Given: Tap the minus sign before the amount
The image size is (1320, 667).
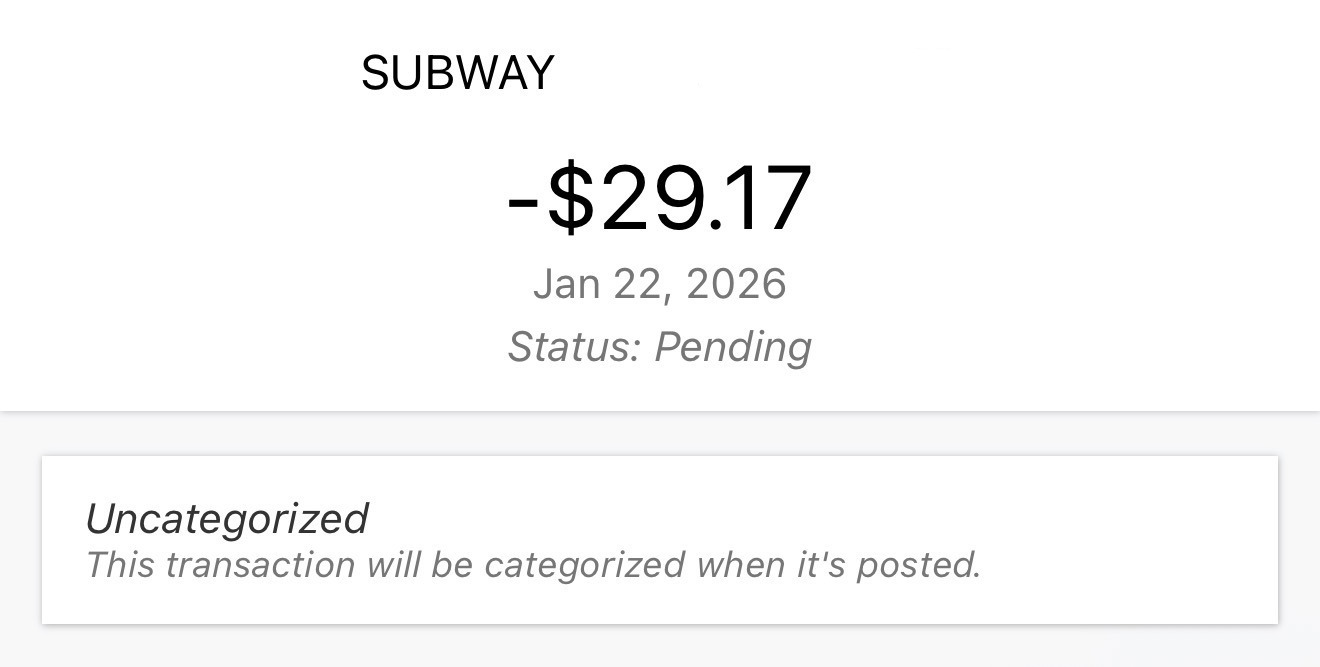Looking at the screenshot, I should (x=522, y=202).
